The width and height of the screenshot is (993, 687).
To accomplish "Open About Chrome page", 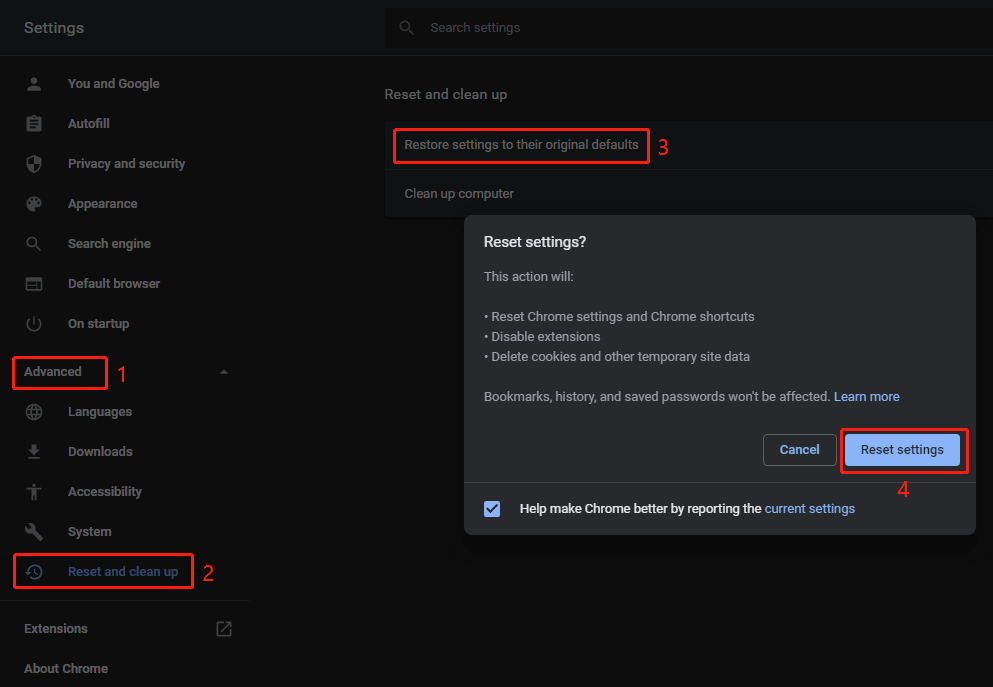I will (66, 669).
